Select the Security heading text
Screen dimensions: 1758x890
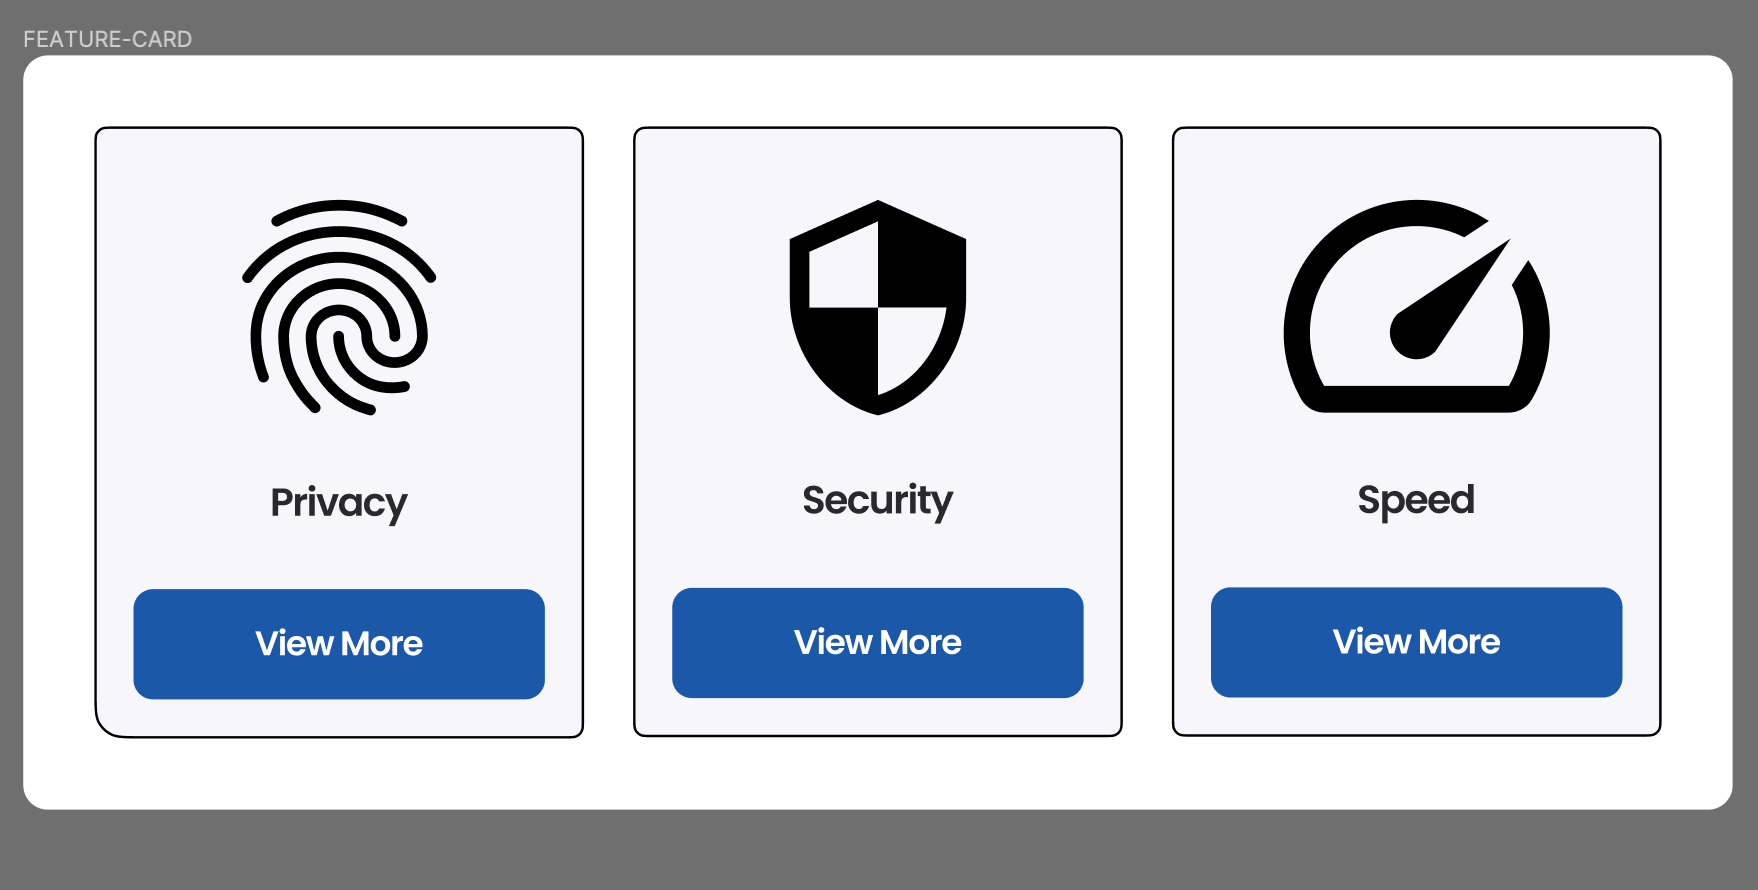[878, 501]
